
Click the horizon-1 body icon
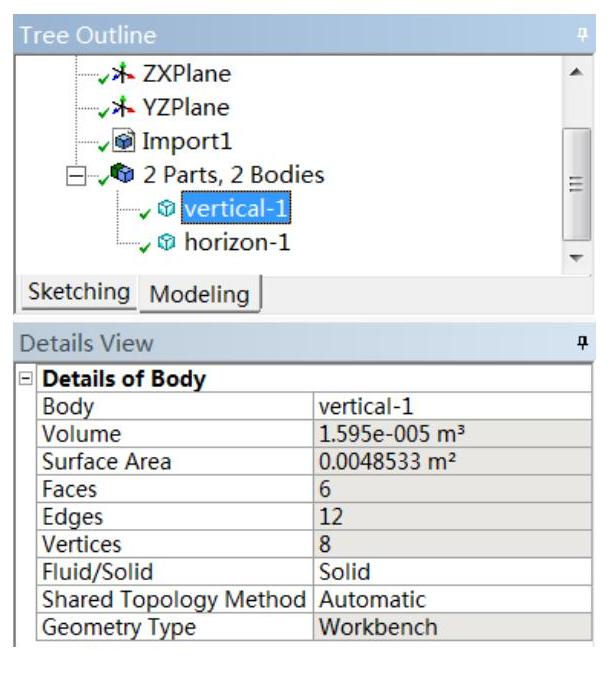pyautogui.click(x=168, y=242)
